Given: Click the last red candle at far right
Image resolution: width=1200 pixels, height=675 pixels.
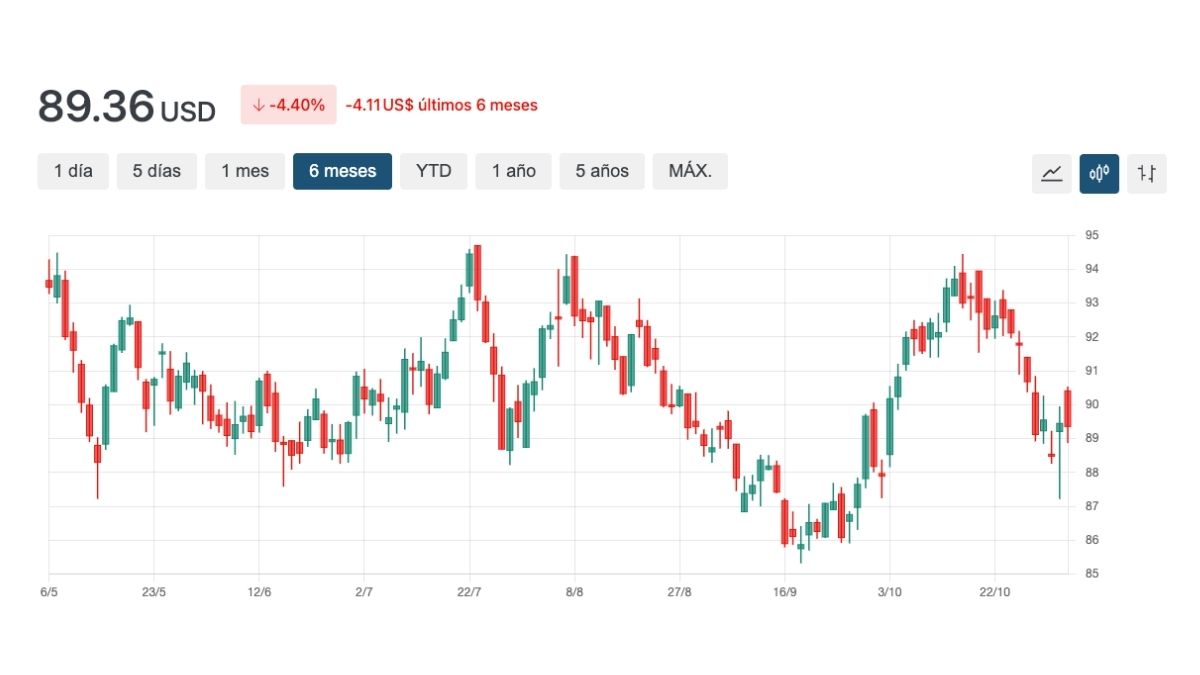Looking at the screenshot, I should (x=1067, y=408).
